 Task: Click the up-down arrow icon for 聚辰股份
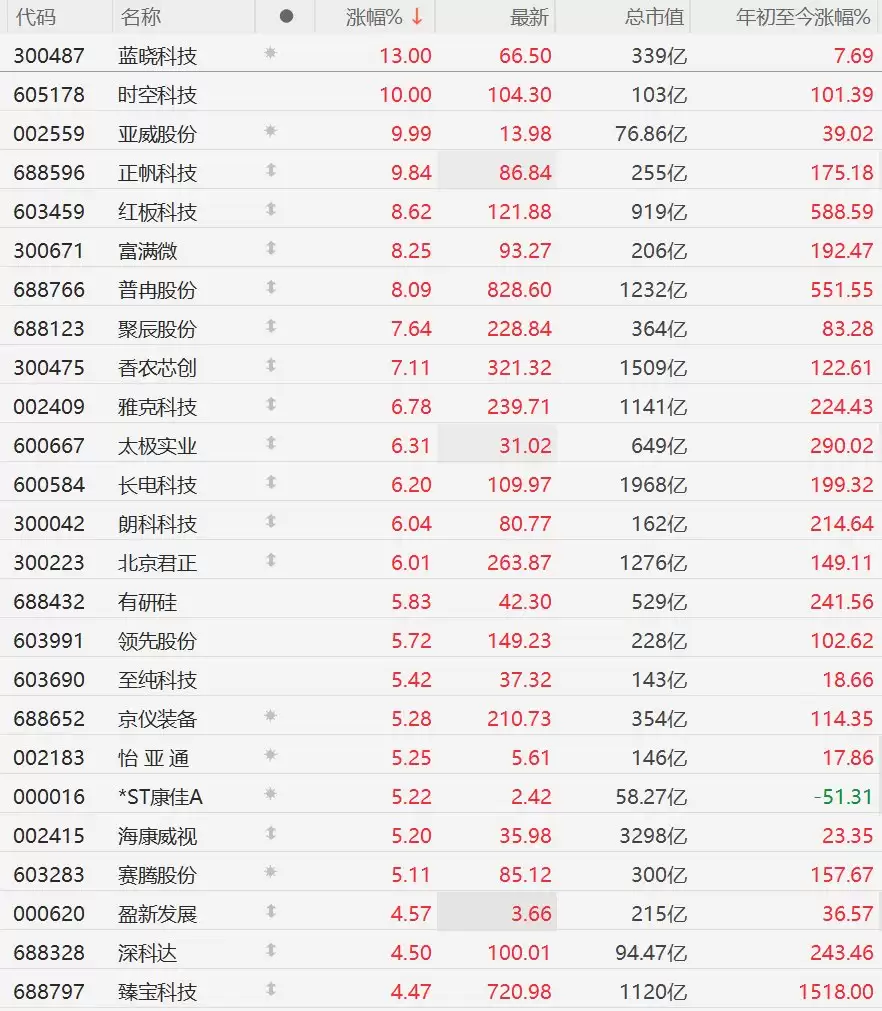(271, 326)
